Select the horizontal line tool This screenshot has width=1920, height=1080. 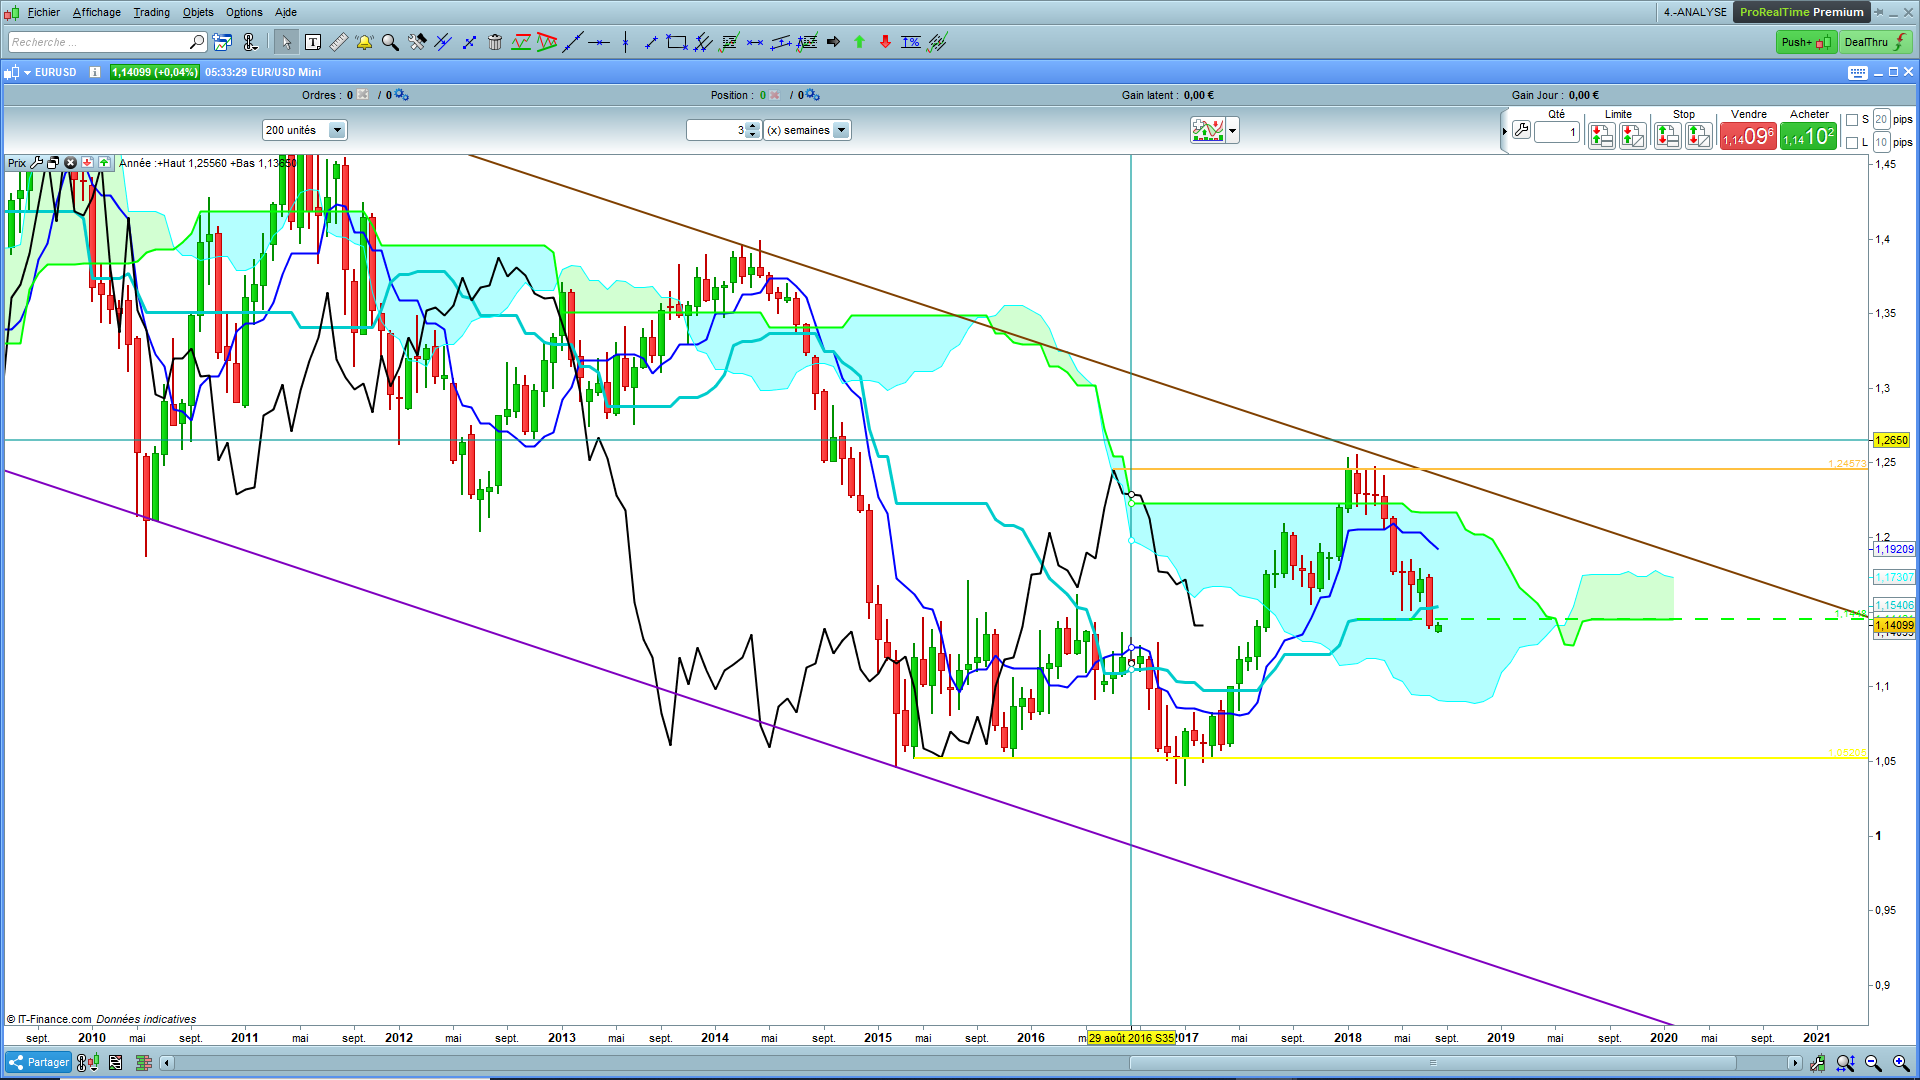[599, 42]
